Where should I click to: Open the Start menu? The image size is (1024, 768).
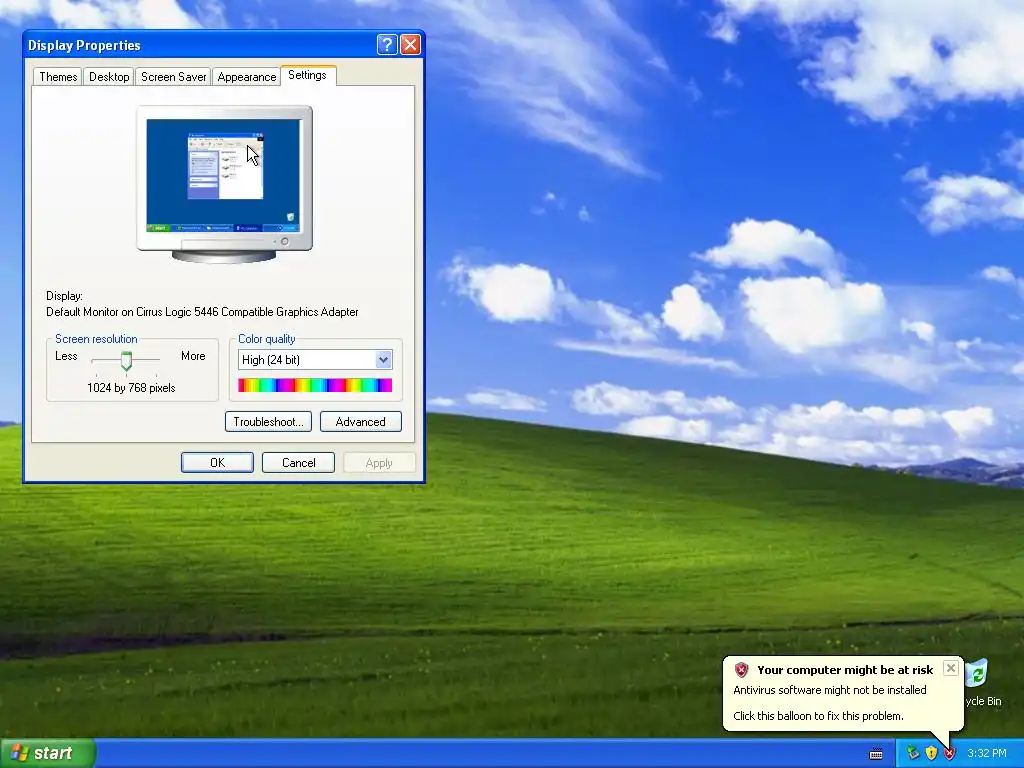coord(48,753)
